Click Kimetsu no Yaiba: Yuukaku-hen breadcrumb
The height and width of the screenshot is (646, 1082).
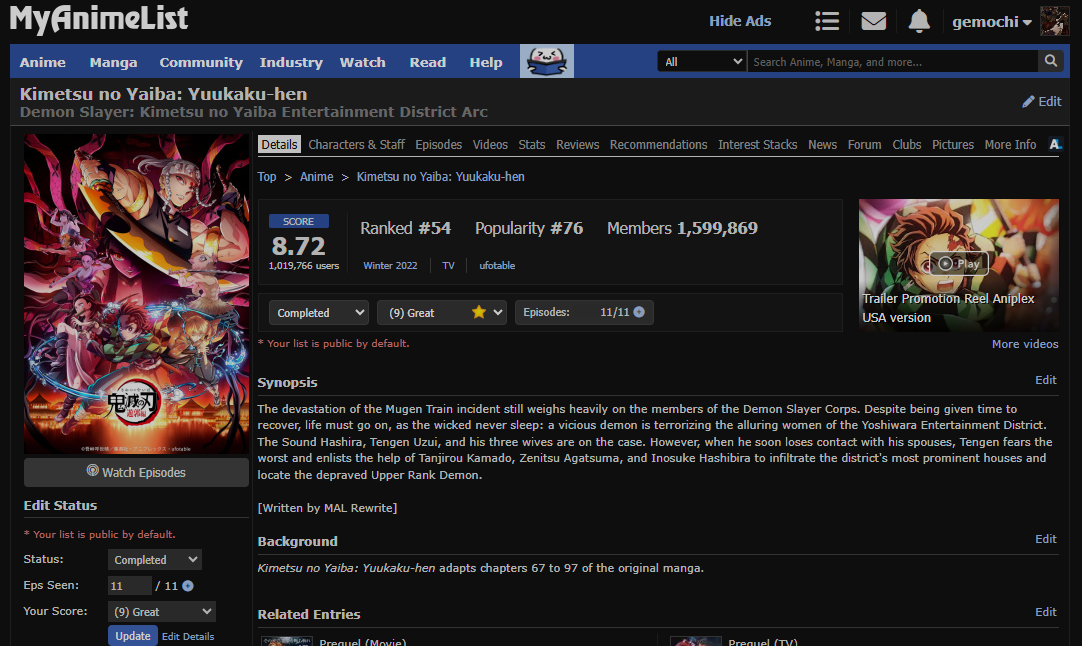point(440,177)
